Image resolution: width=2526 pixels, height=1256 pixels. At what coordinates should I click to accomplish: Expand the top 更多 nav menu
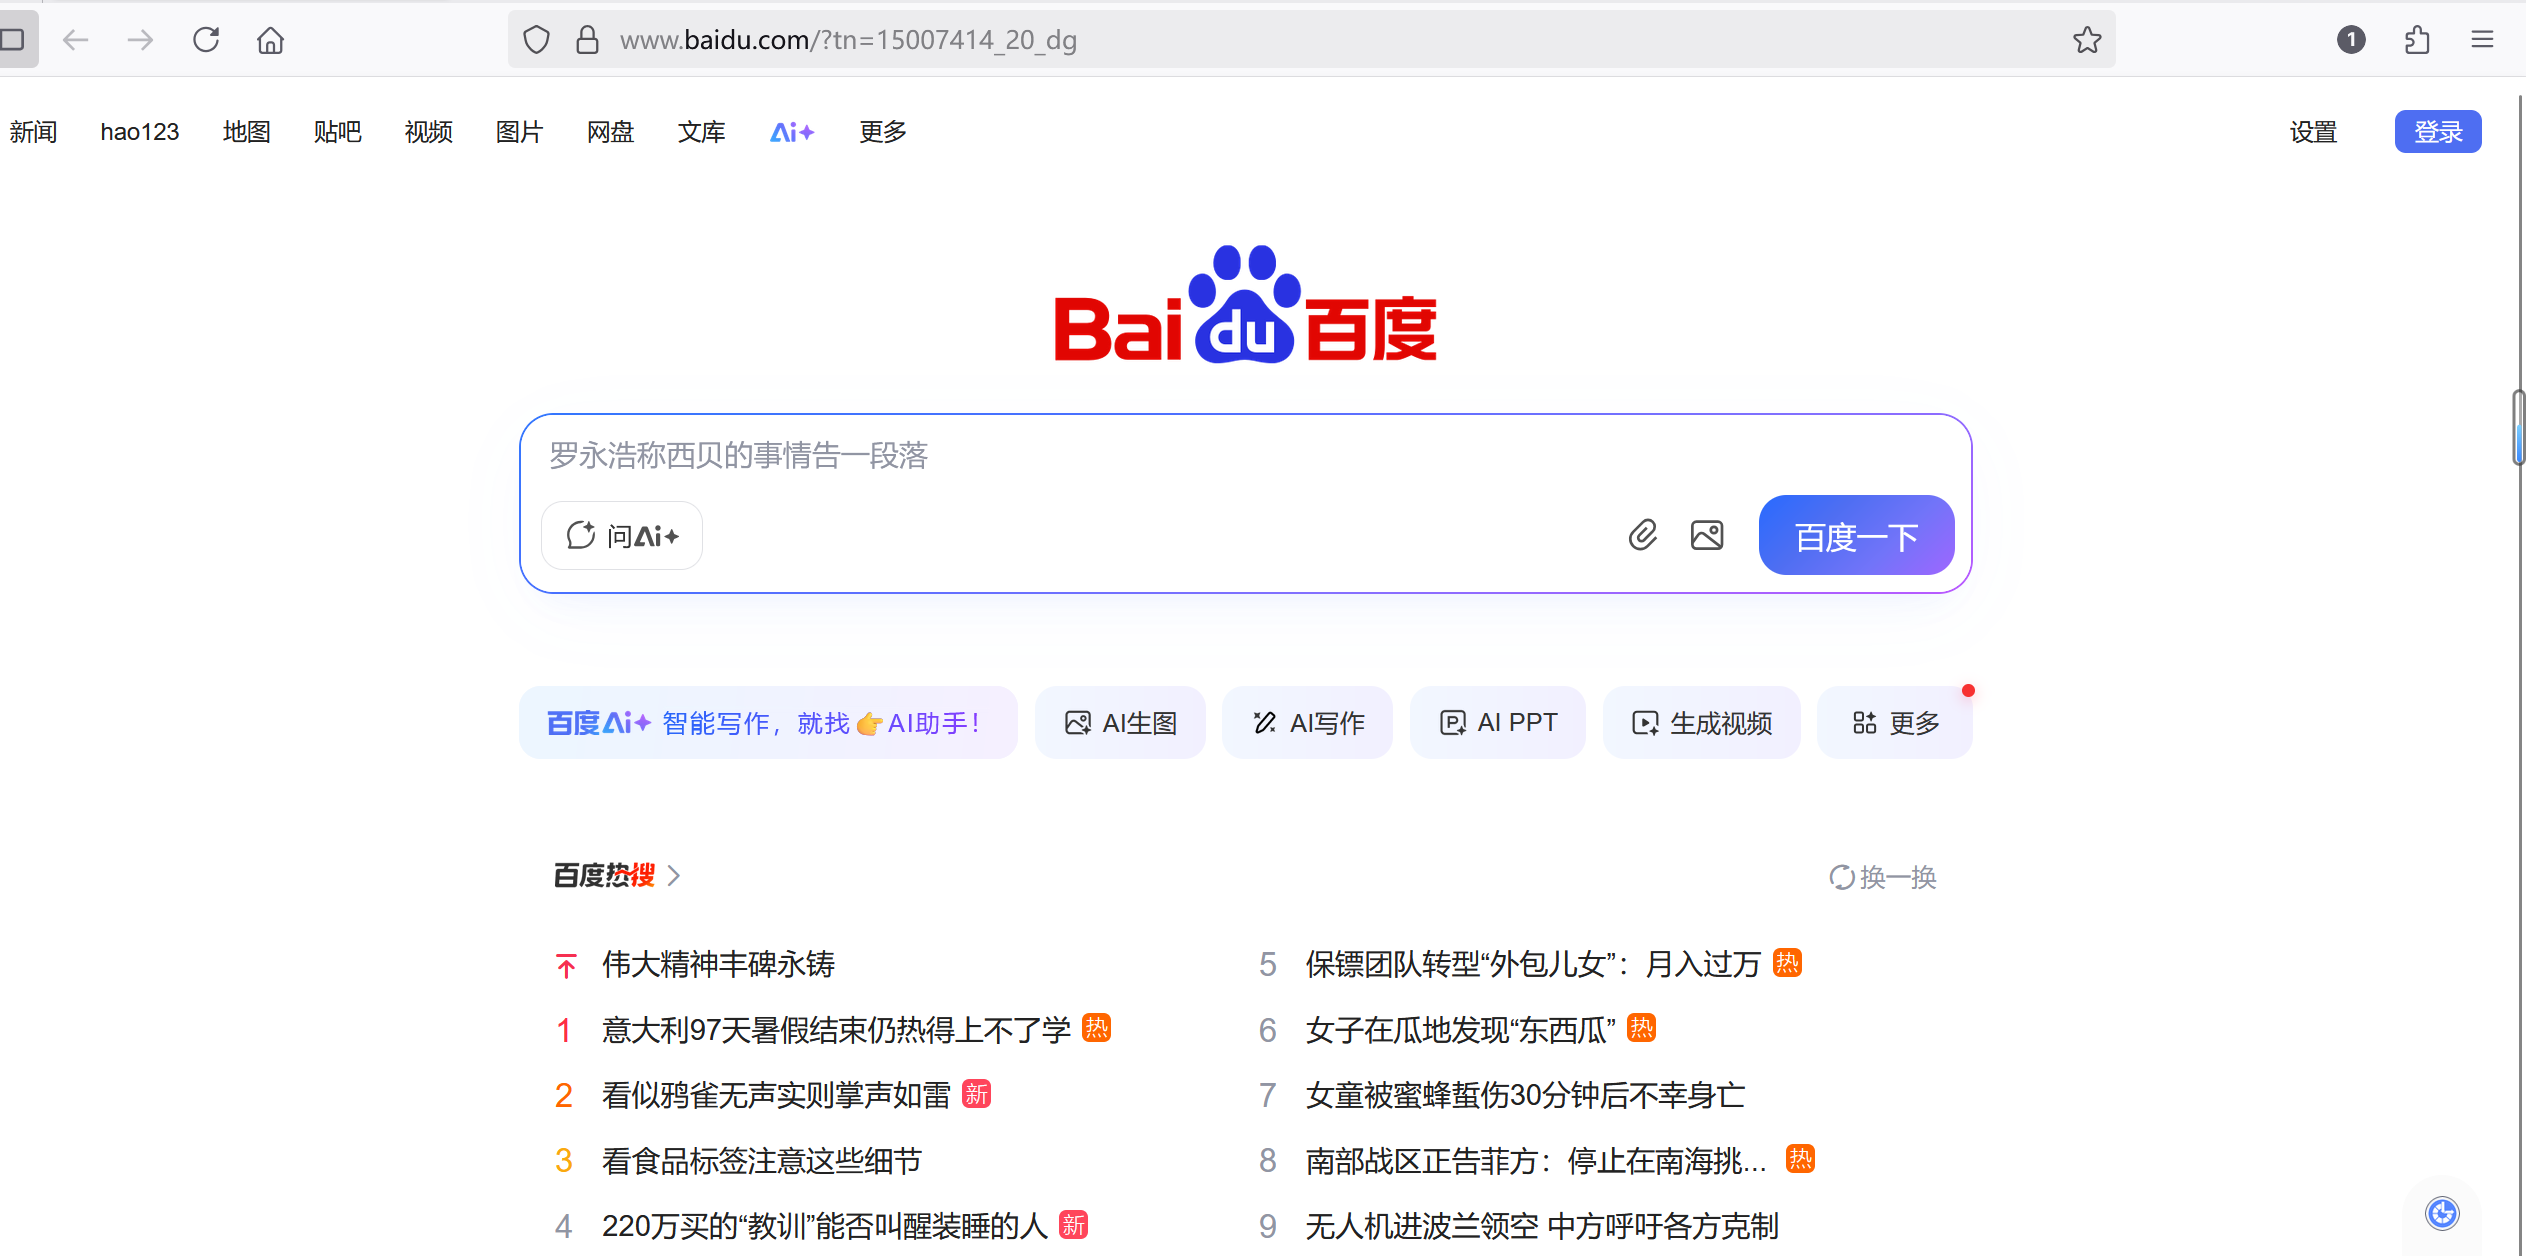click(883, 132)
